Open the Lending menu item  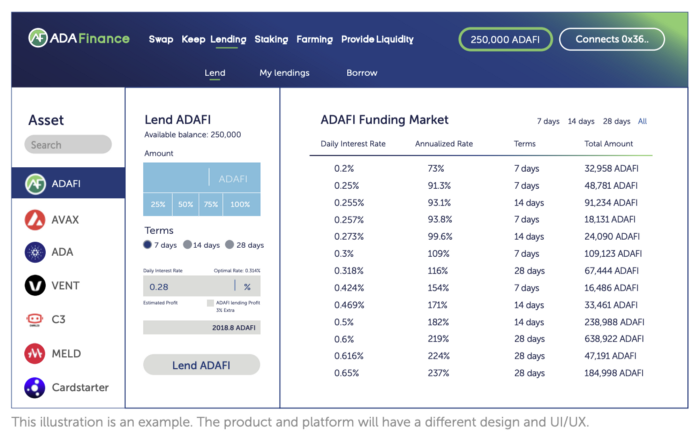pyautogui.click(x=228, y=39)
